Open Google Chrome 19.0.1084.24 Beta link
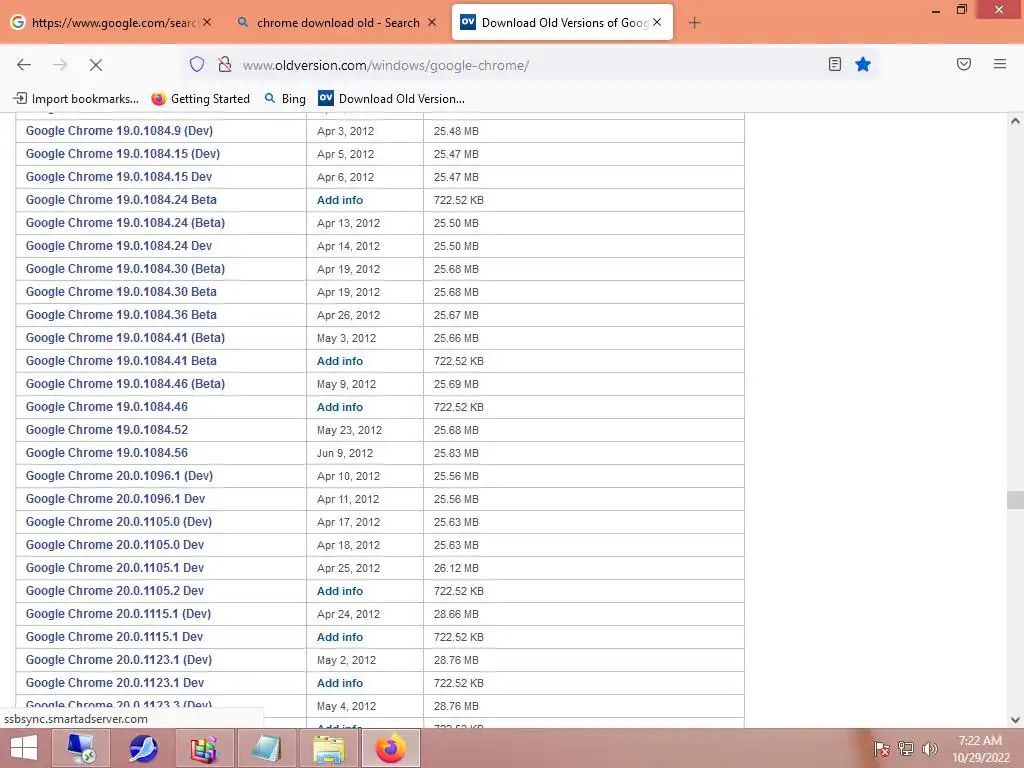The image size is (1024, 768). [121, 200]
